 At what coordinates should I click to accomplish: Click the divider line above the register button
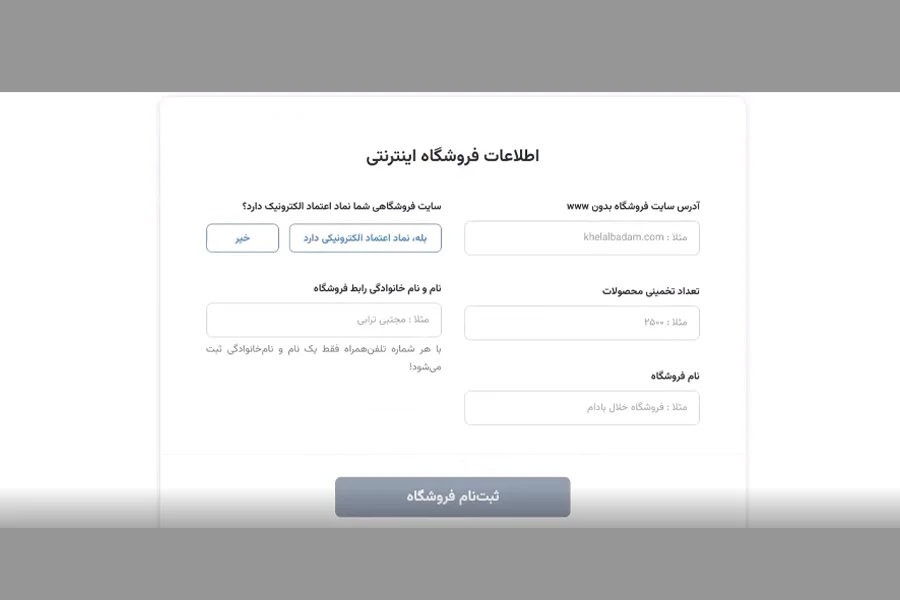pos(452,454)
